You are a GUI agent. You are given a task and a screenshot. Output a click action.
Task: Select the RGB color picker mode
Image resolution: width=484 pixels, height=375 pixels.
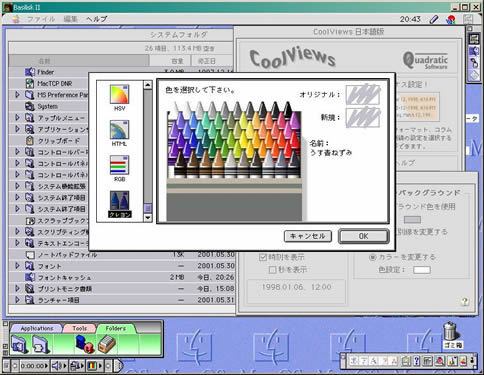pyautogui.click(x=119, y=168)
